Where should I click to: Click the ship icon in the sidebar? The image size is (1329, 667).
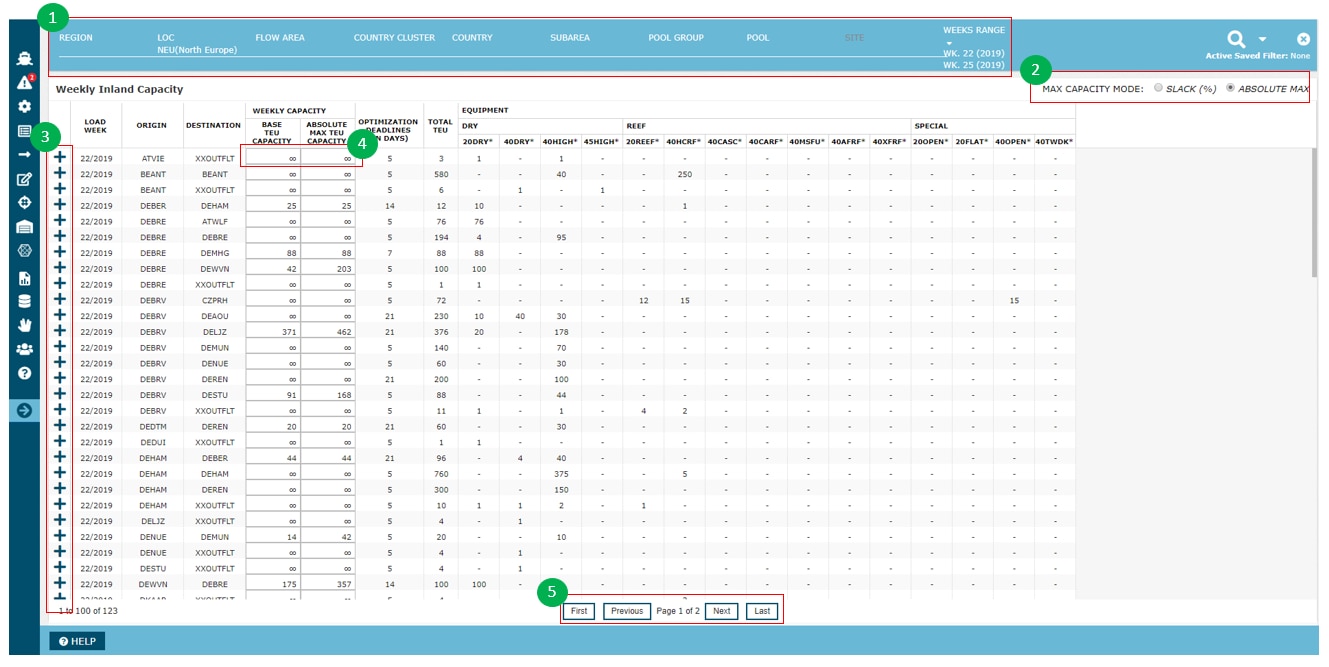tap(24, 58)
